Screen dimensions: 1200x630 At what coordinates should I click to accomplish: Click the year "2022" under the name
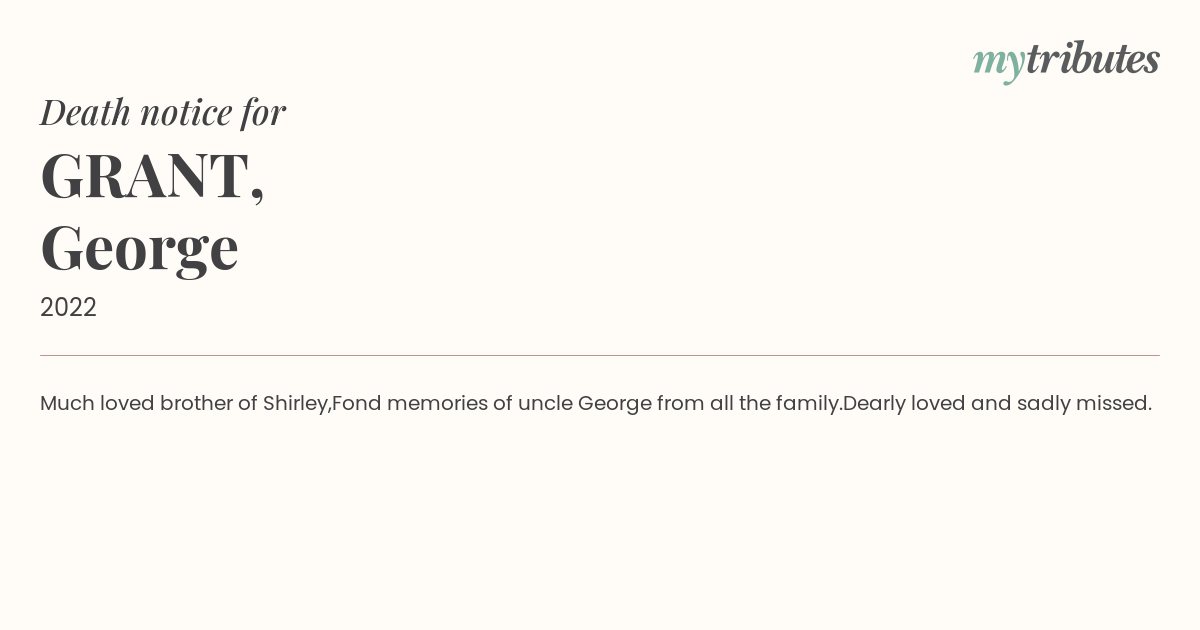[68, 307]
